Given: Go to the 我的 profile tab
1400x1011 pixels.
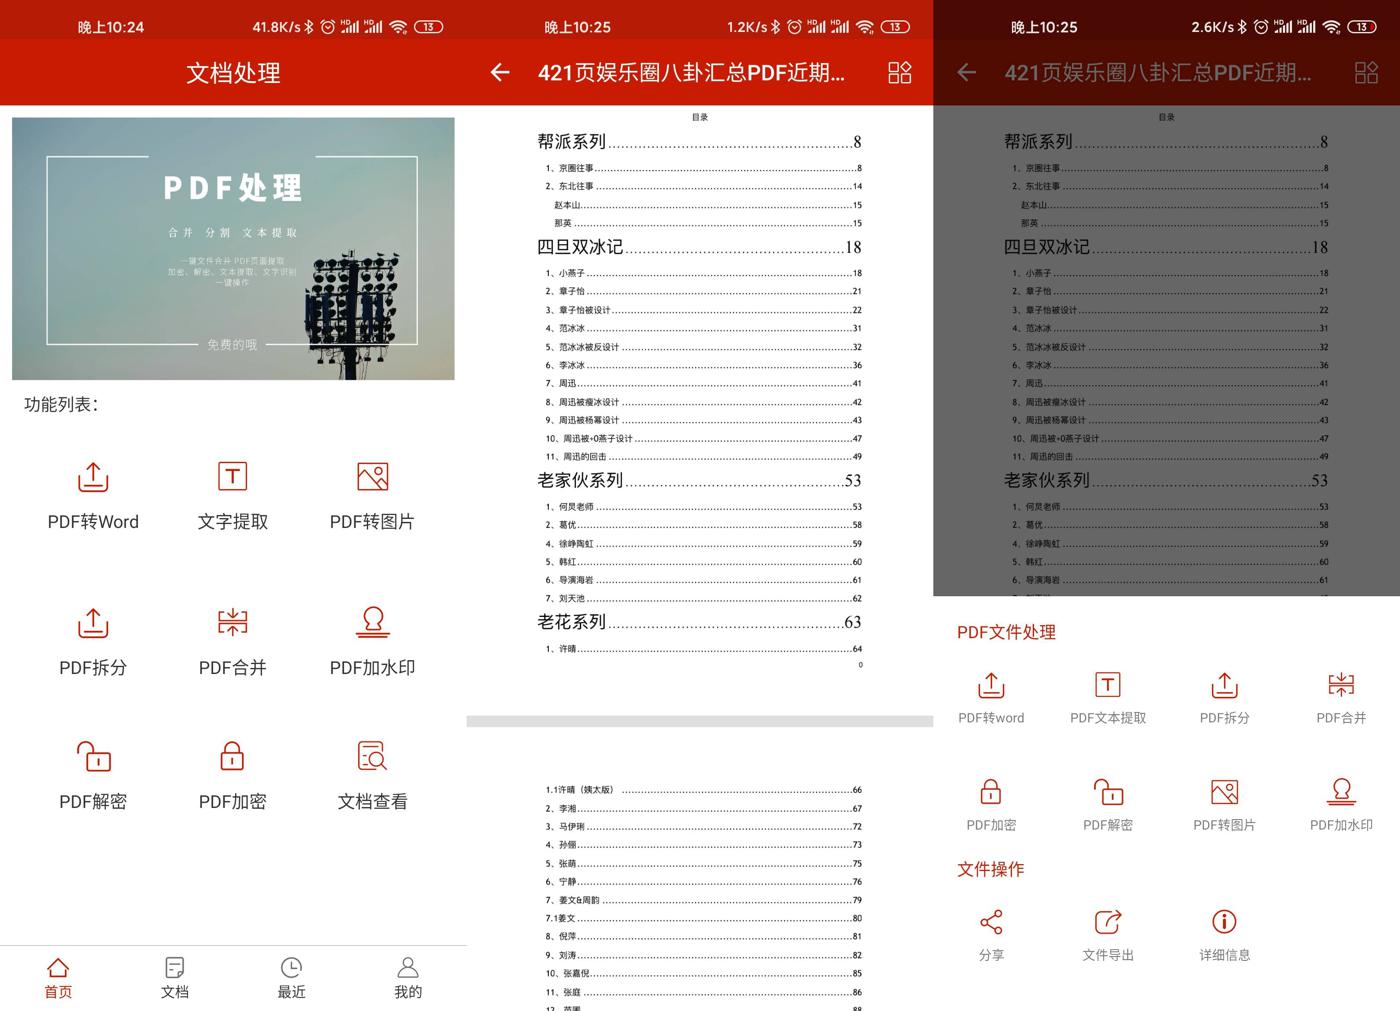Looking at the screenshot, I should pyautogui.click(x=408, y=977).
